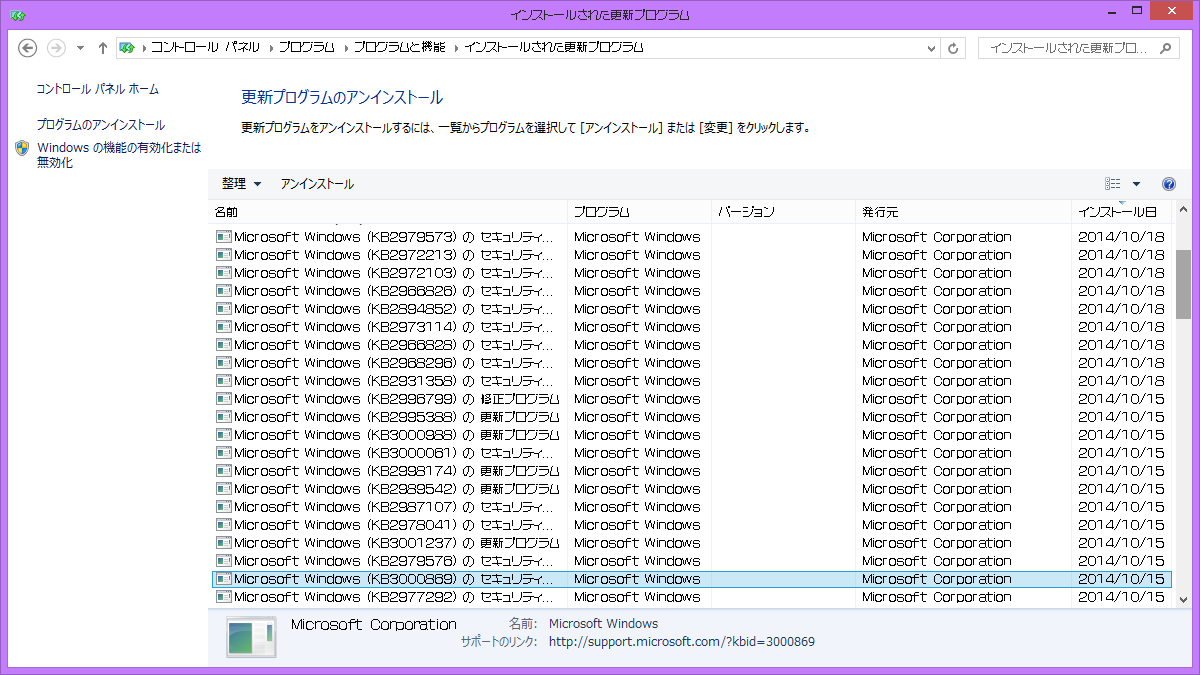Image resolution: width=1200 pixels, height=675 pixels.
Task: Click the アンインストール toolbar button
Action: click(317, 184)
